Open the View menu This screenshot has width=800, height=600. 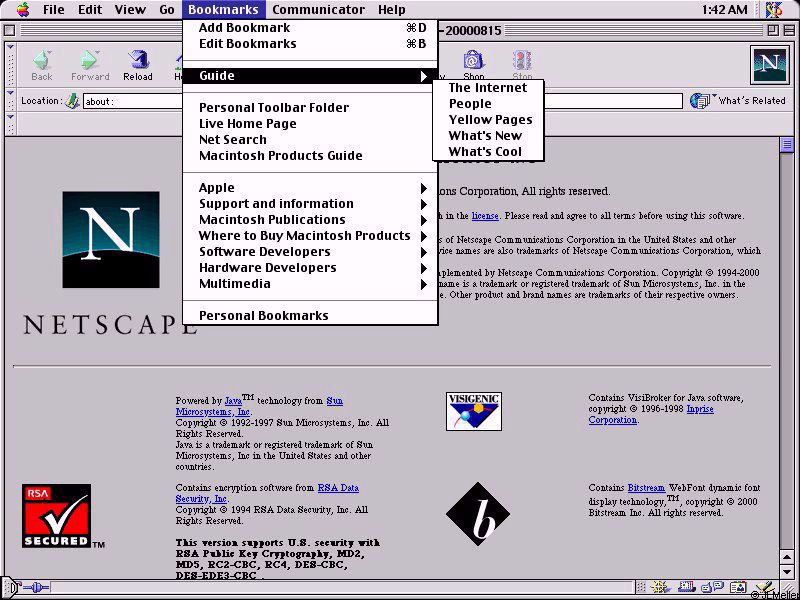click(x=130, y=10)
